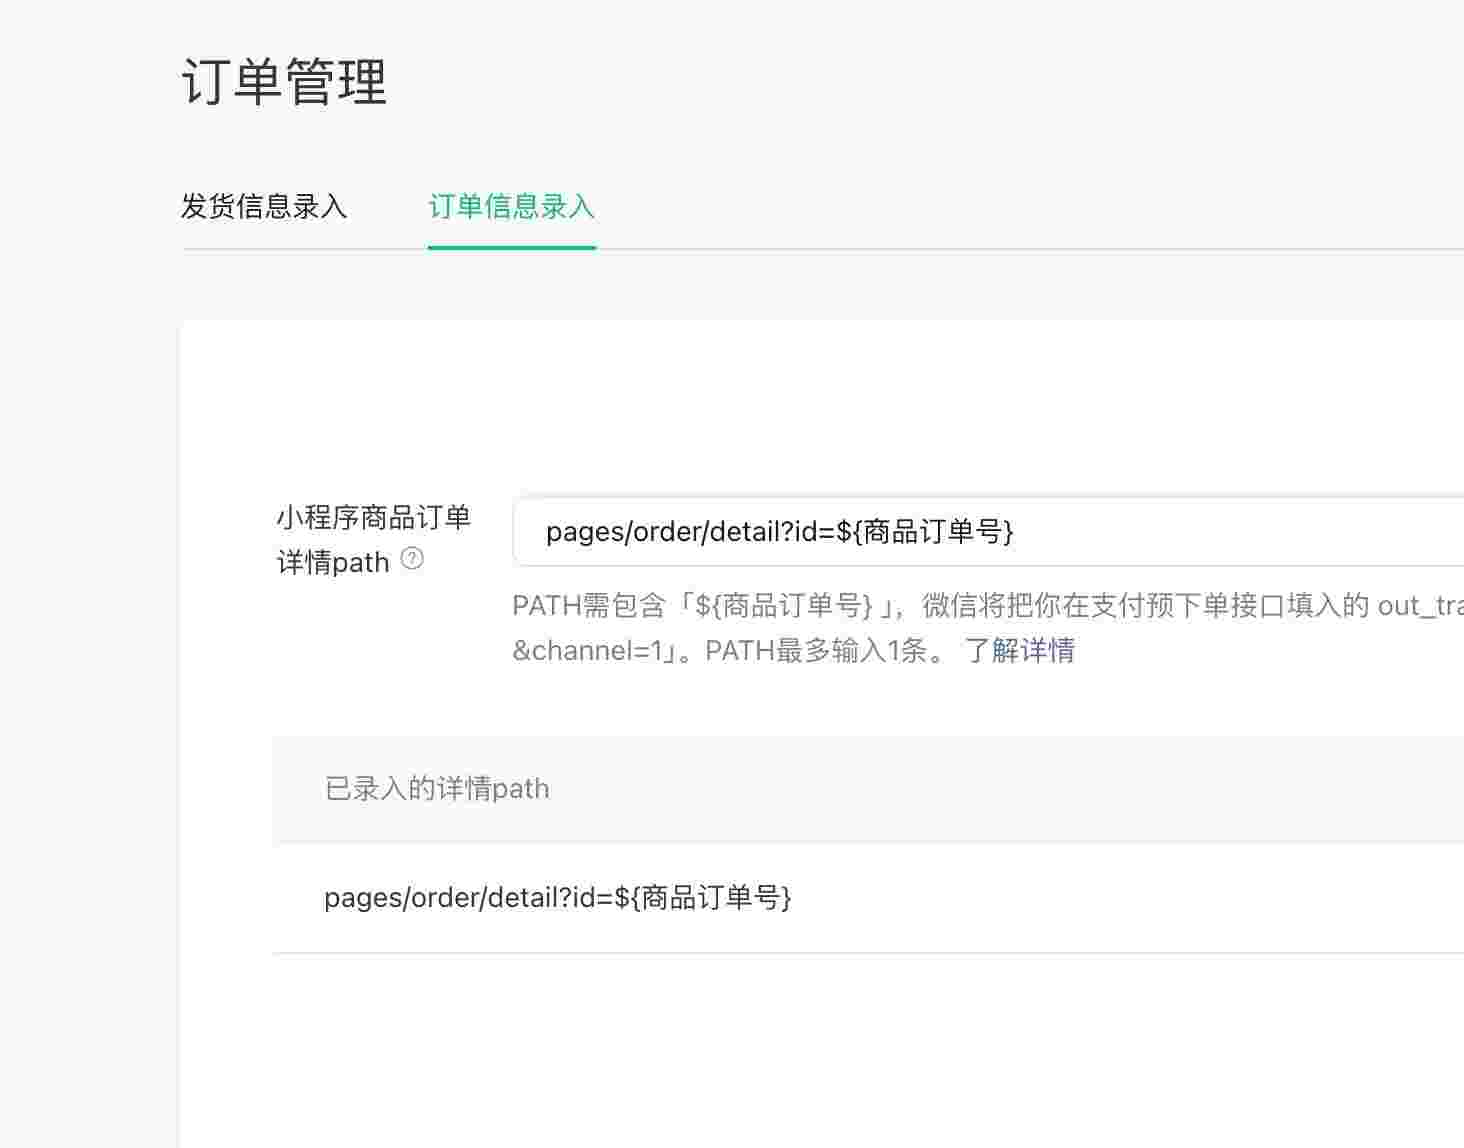Focus the 小程序商品订单详情path input field
The height and width of the screenshot is (1148, 1464).
click(988, 531)
